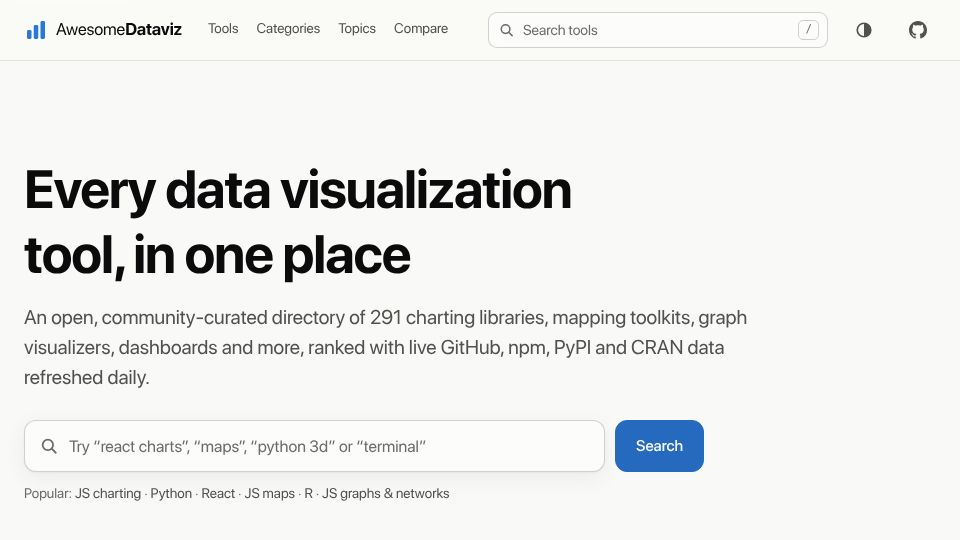This screenshot has height=540, width=960.
Task: Select the popular React link
Action: tap(218, 493)
